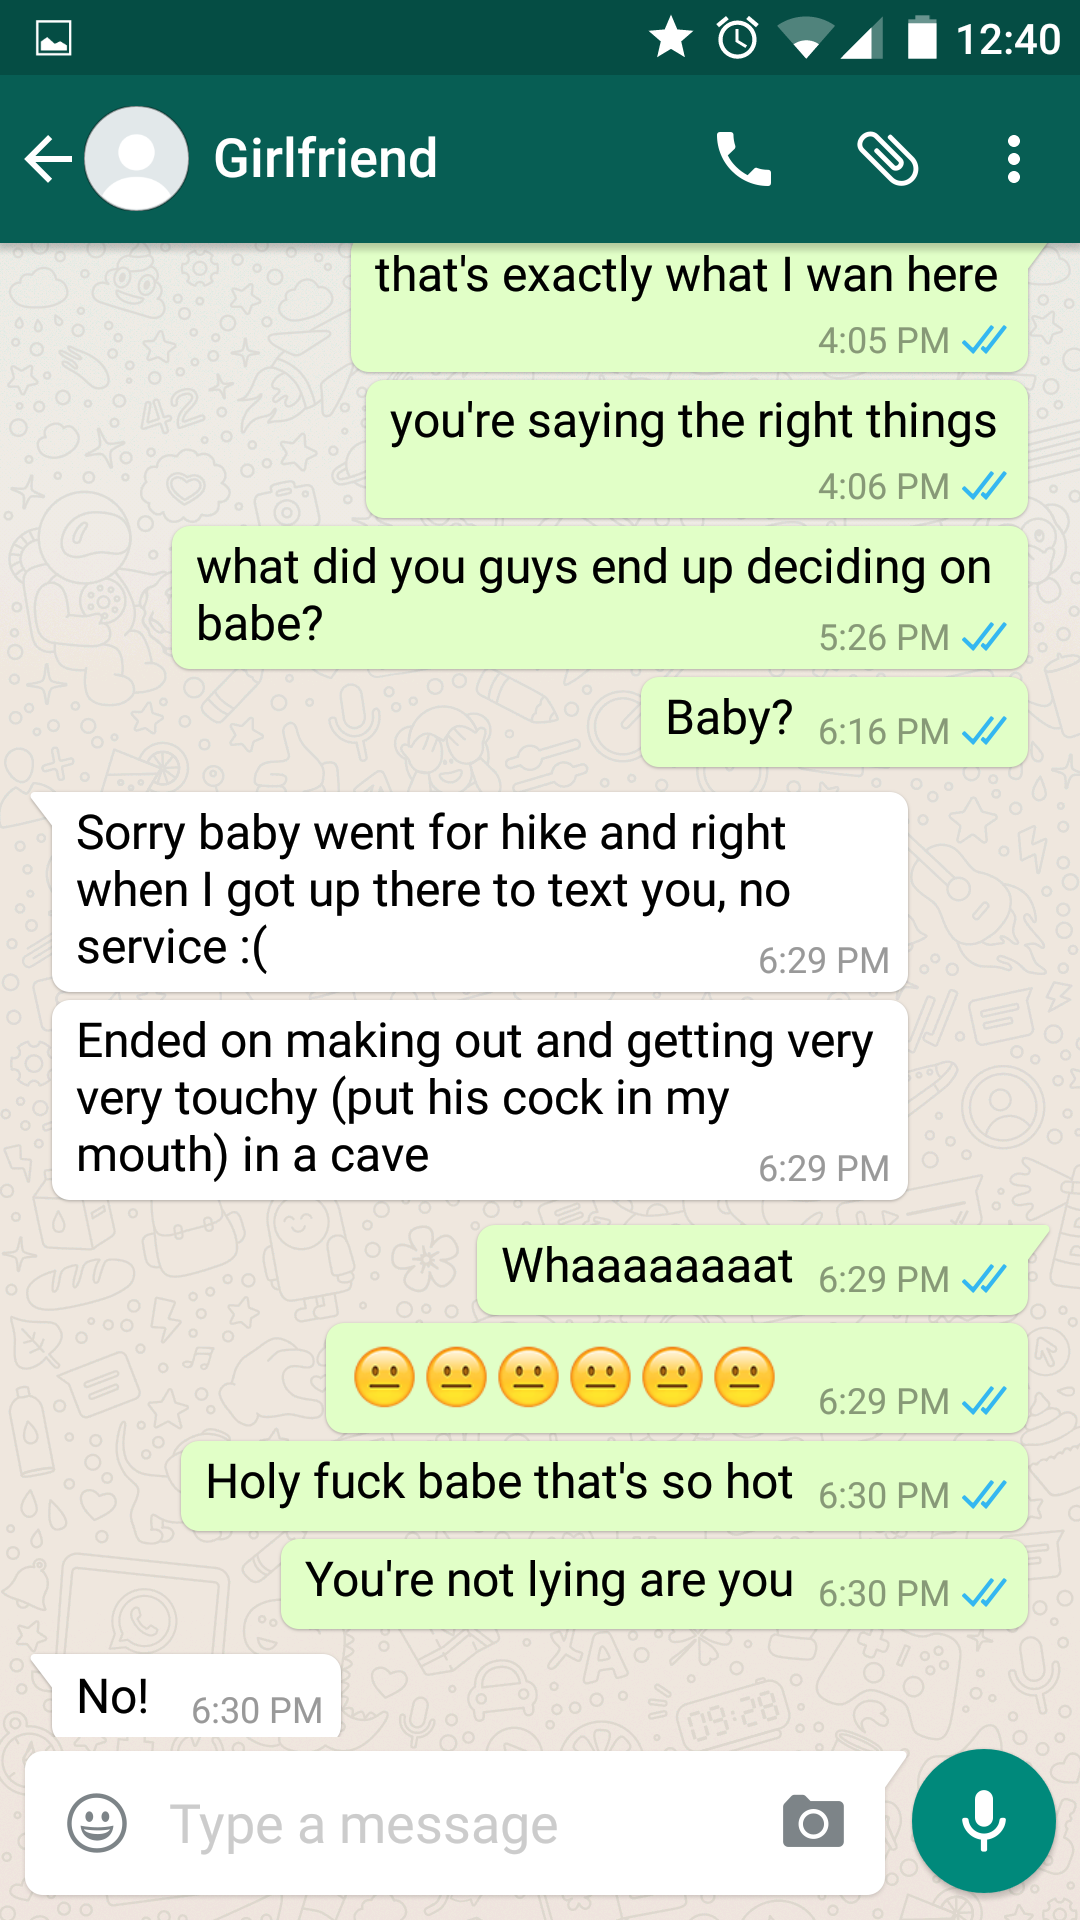This screenshot has height=1920, width=1080.
Task: Tap the green microphone voice message button
Action: pyautogui.click(x=984, y=1821)
